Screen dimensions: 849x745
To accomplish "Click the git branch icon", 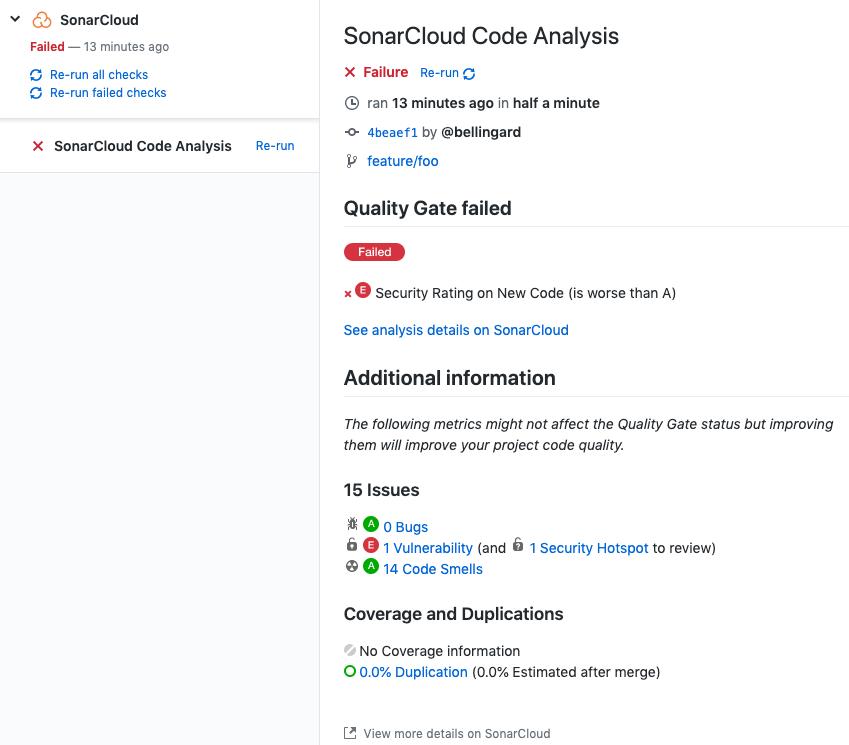I will (351, 161).
